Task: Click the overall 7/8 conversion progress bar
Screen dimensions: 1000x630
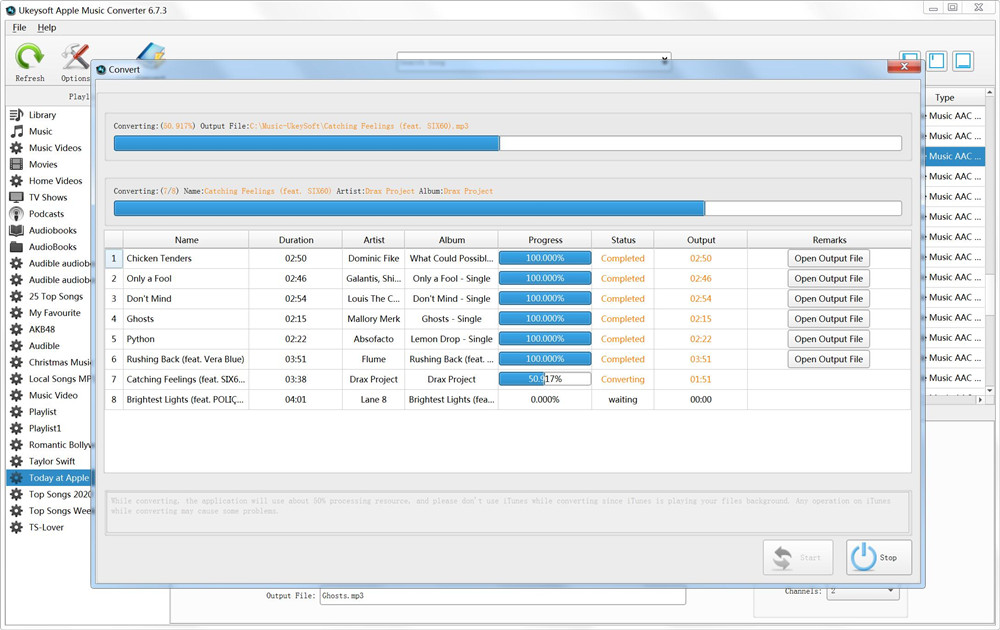Action: [508, 208]
